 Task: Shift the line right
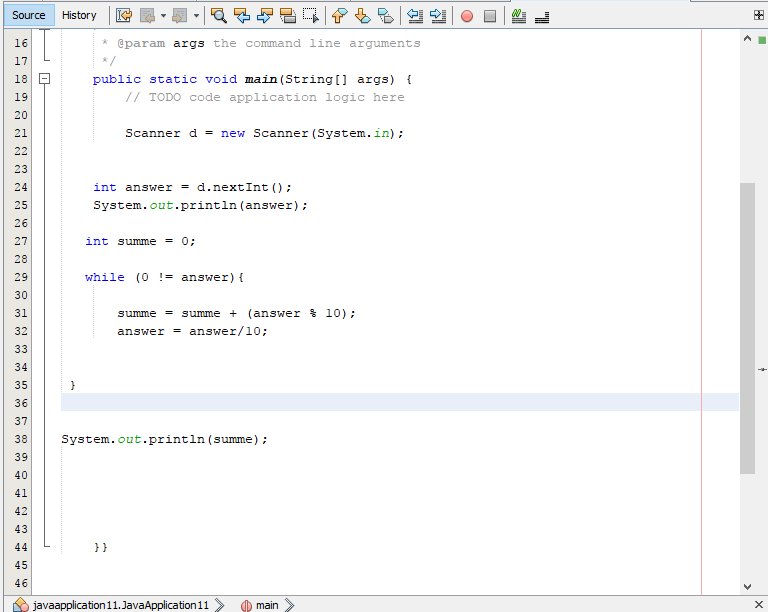tap(437, 16)
